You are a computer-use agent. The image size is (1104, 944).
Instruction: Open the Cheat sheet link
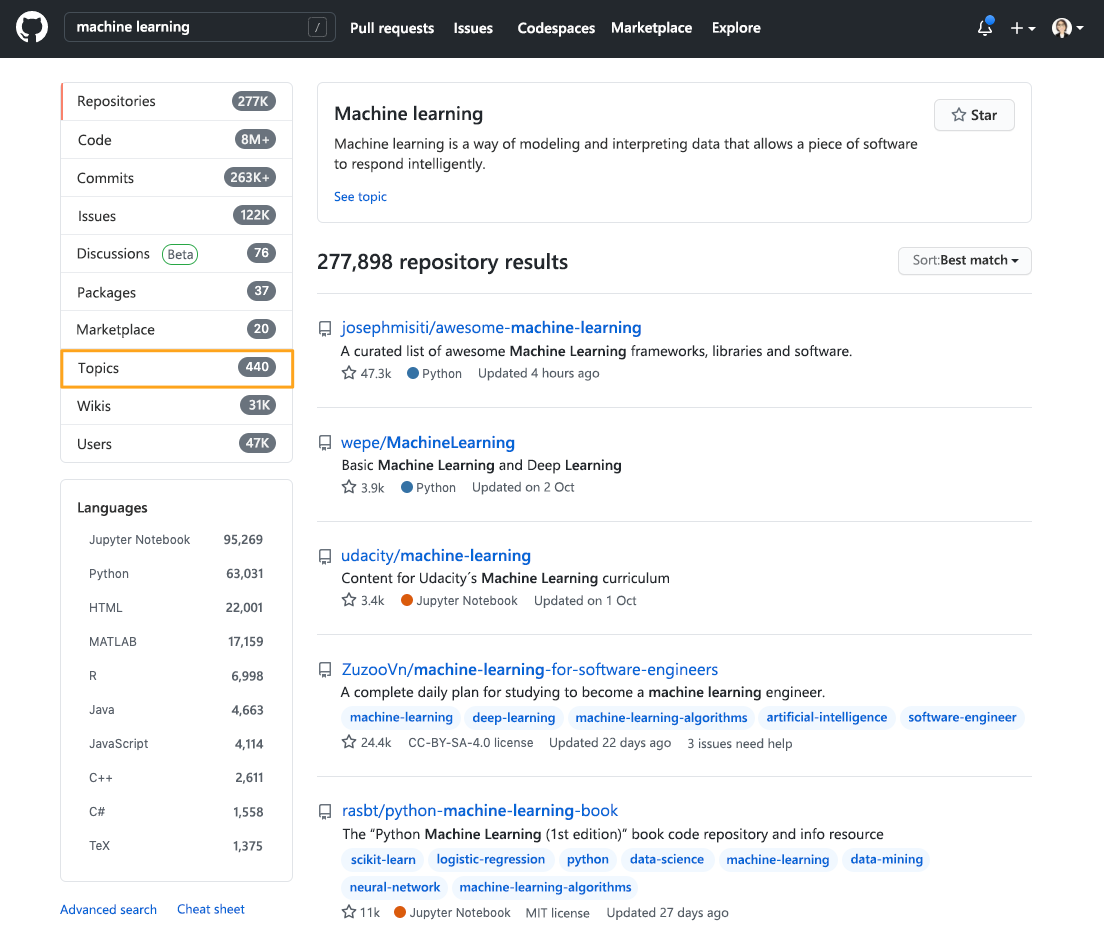(211, 909)
